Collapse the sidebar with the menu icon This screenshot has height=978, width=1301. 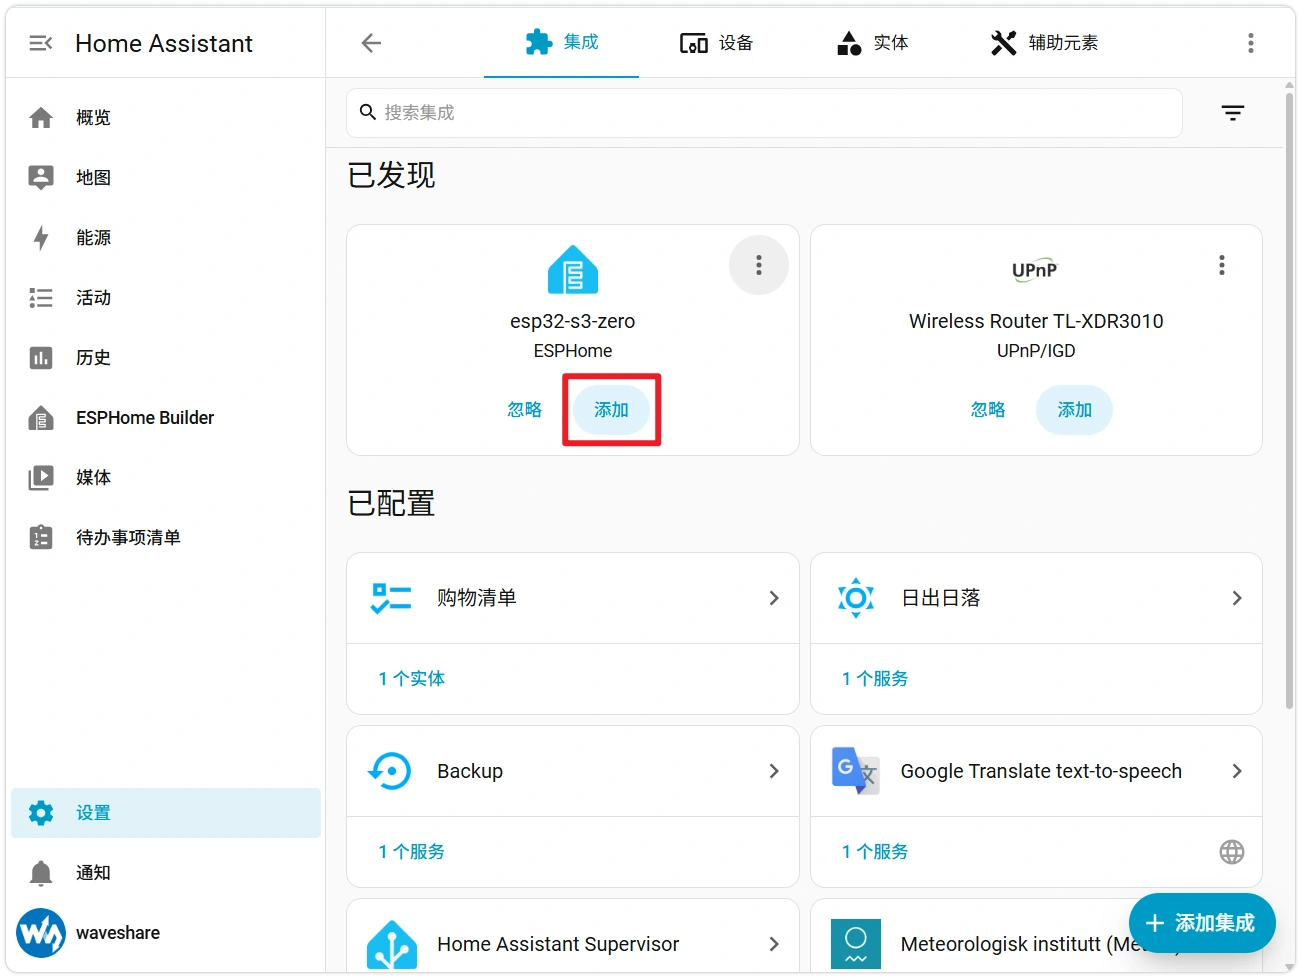pos(41,43)
